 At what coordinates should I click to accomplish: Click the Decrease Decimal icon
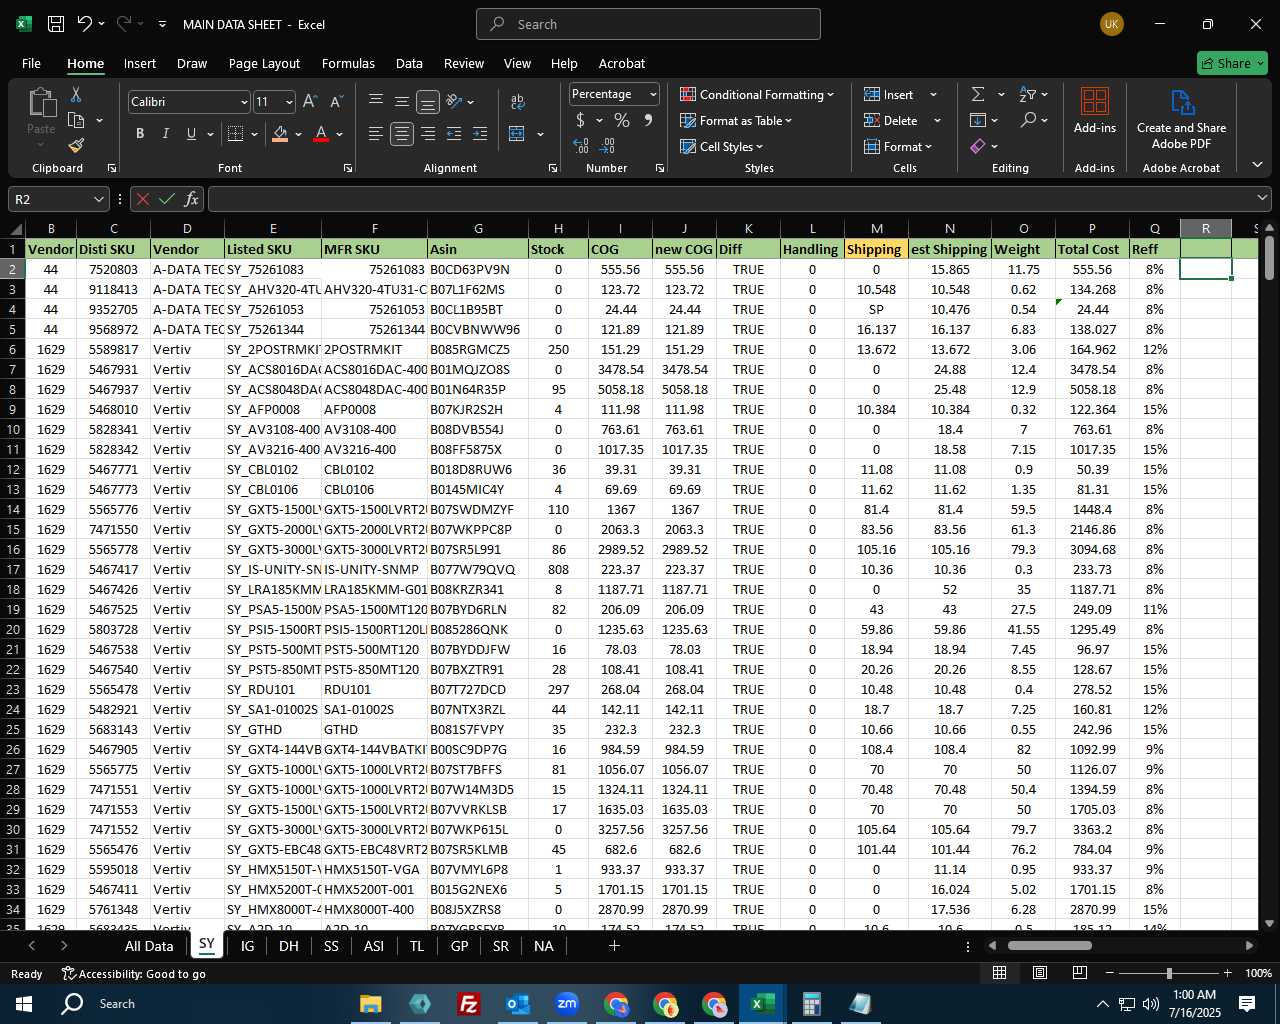click(x=609, y=146)
